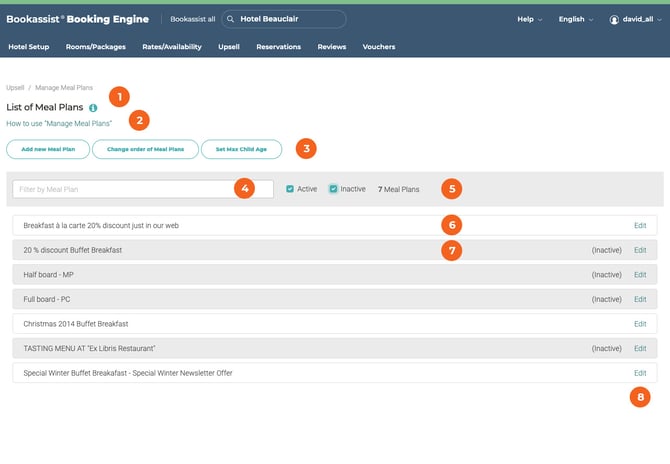Select the Reservations menu item
This screenshot has height=464, width=670.
coord(278,47)
